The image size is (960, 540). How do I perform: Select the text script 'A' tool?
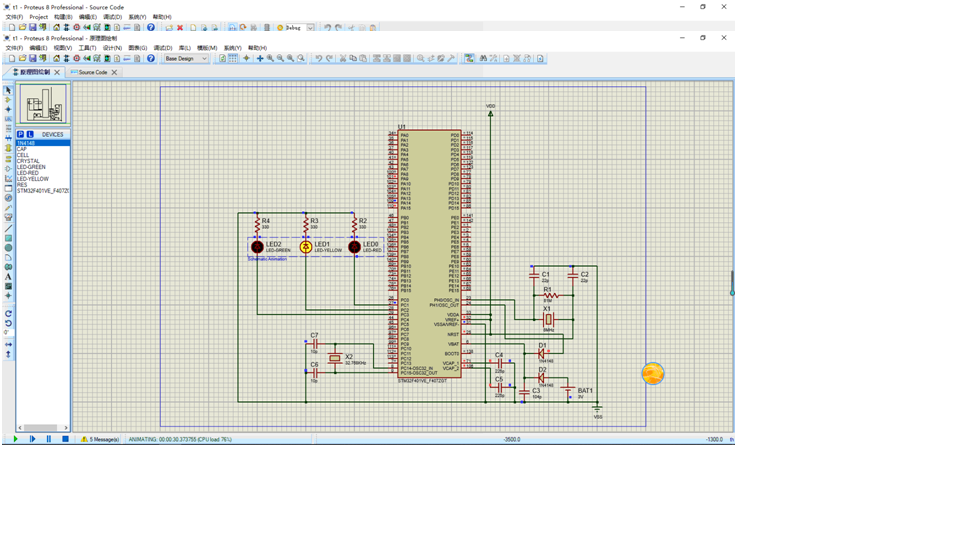[8, 277]
